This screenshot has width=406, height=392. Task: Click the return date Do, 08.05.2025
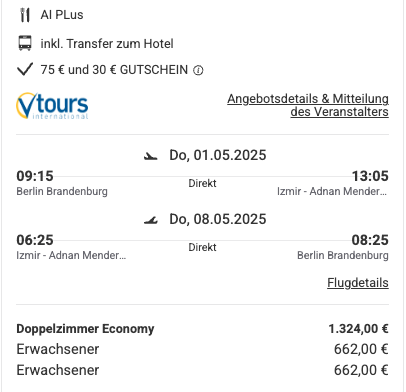pyautogui.click(x=218, y=219)
